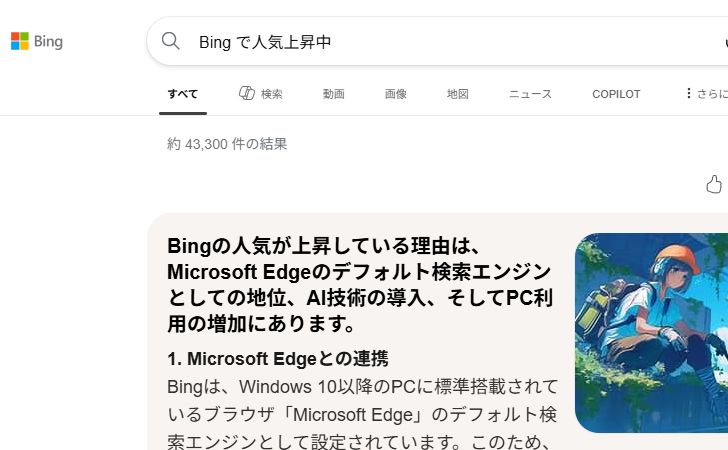This screenshot has height=450, width=728.
Task: Click the 検索 tab label
Action: [x=271, y=94]
